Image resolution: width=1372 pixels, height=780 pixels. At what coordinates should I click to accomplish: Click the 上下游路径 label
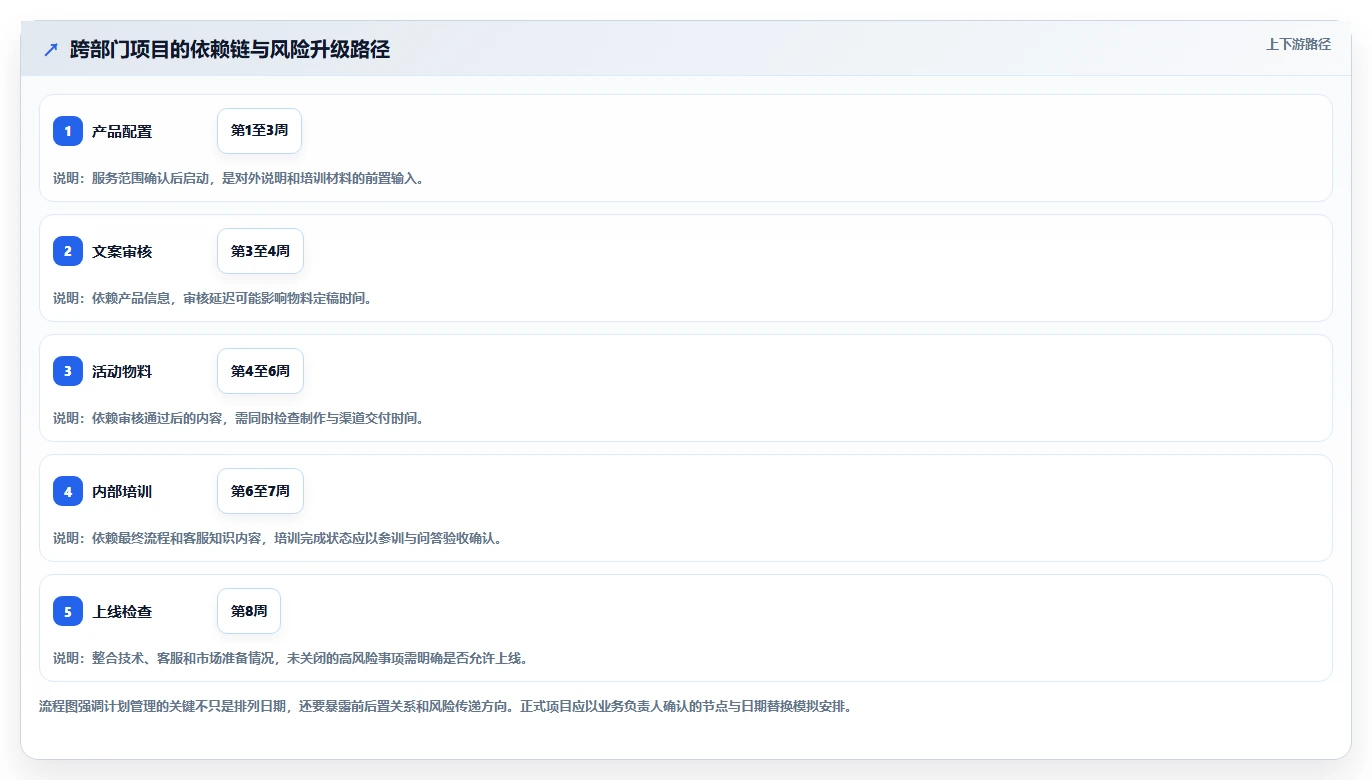pyautogui.click(x=1298, y=44)
